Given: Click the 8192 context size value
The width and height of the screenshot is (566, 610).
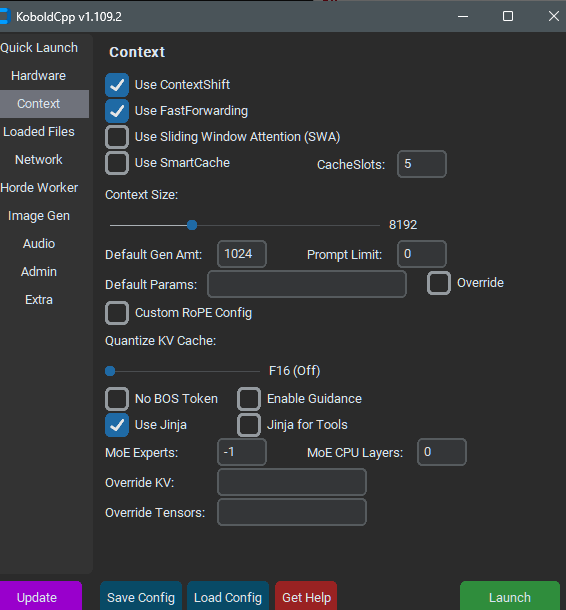Looking at the screenshot, I should 403,225.
